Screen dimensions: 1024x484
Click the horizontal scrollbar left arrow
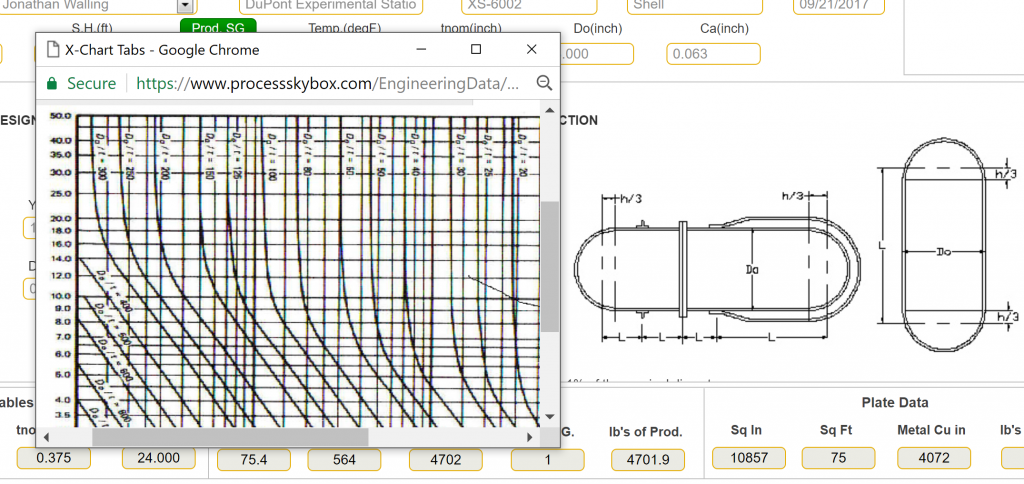(x=46, y=437)
